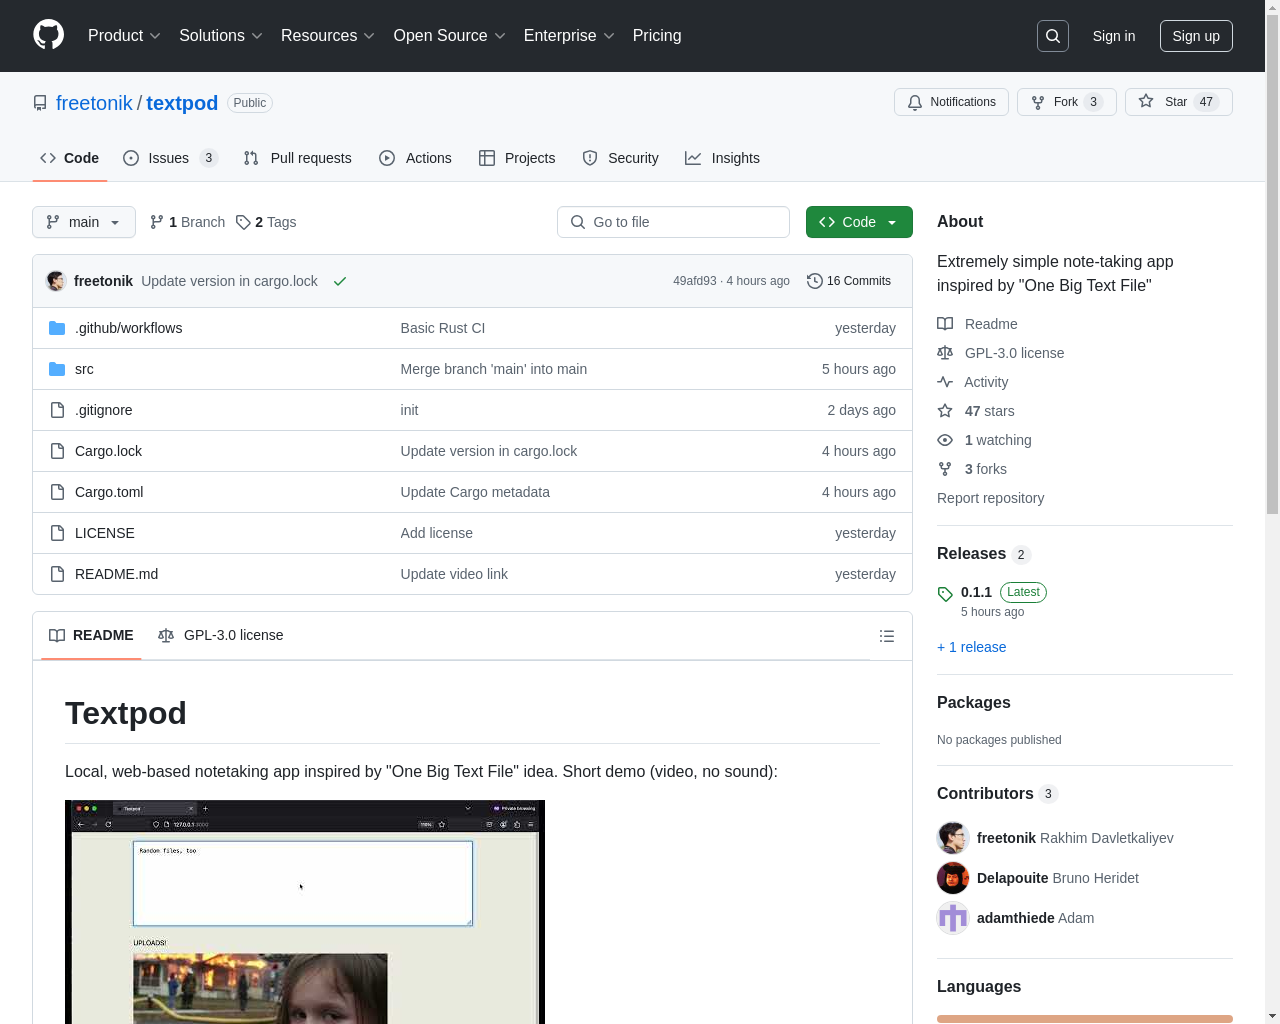
Task: Click the Go to file search field
Action: click(x=673, y=222)
